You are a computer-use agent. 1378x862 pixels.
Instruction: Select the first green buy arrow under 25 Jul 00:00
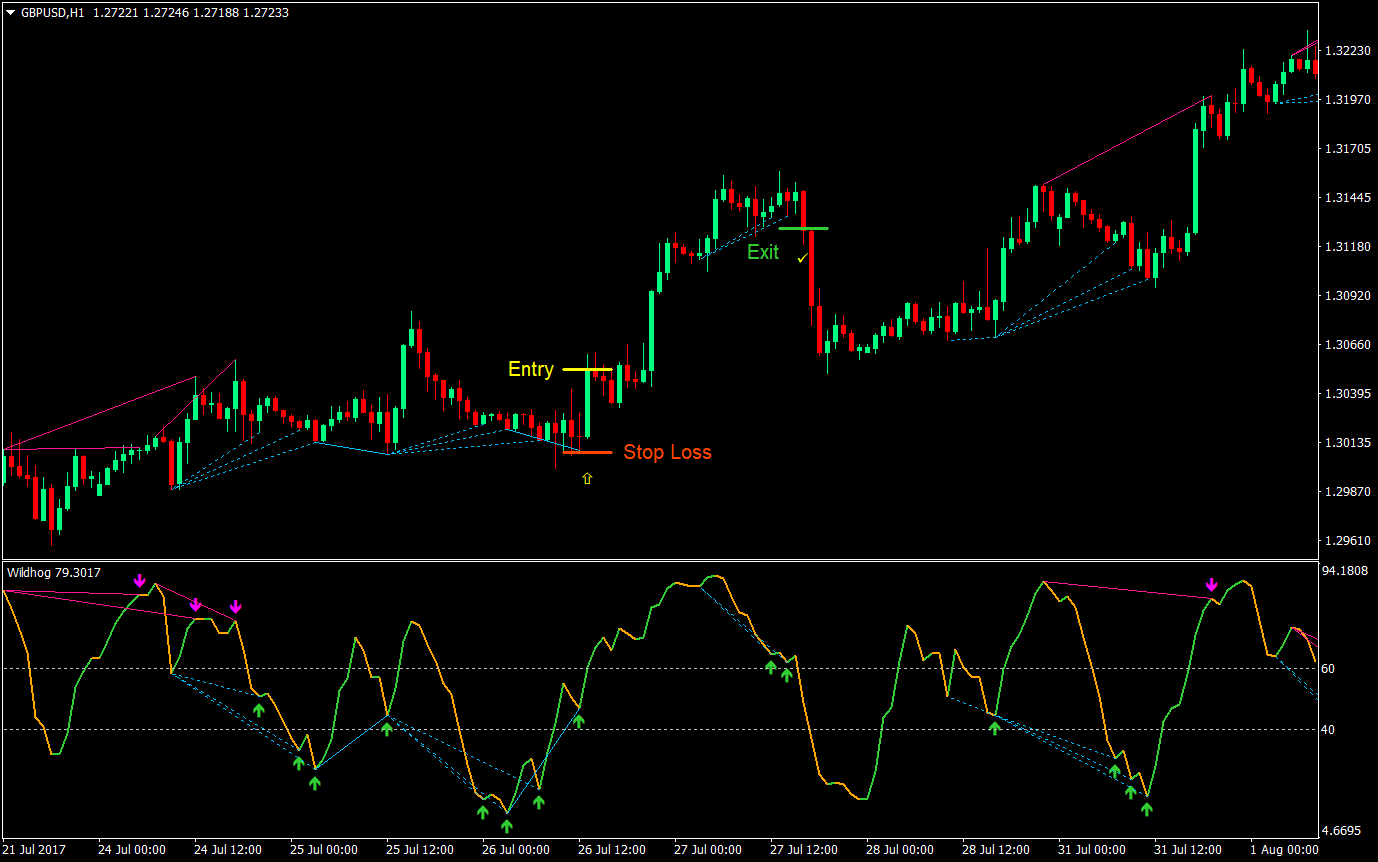point(297,763)
